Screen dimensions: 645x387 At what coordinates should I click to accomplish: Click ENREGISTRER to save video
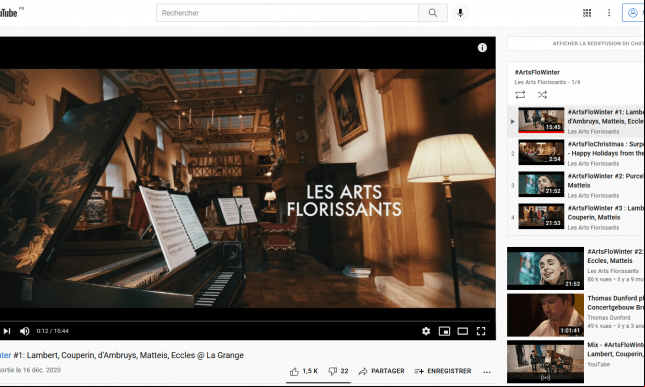443,371
